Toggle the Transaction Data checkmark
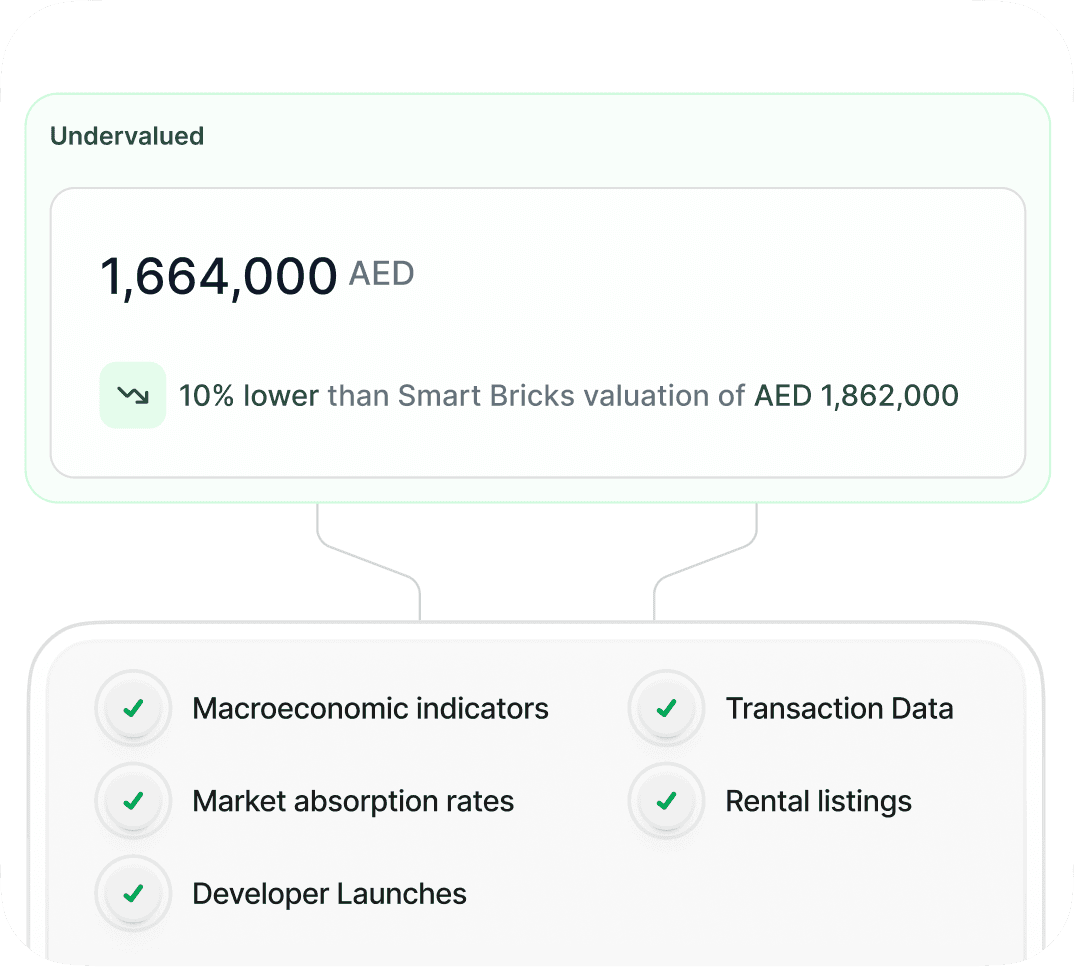1074x967 pixels. click(x=666, y=708)
